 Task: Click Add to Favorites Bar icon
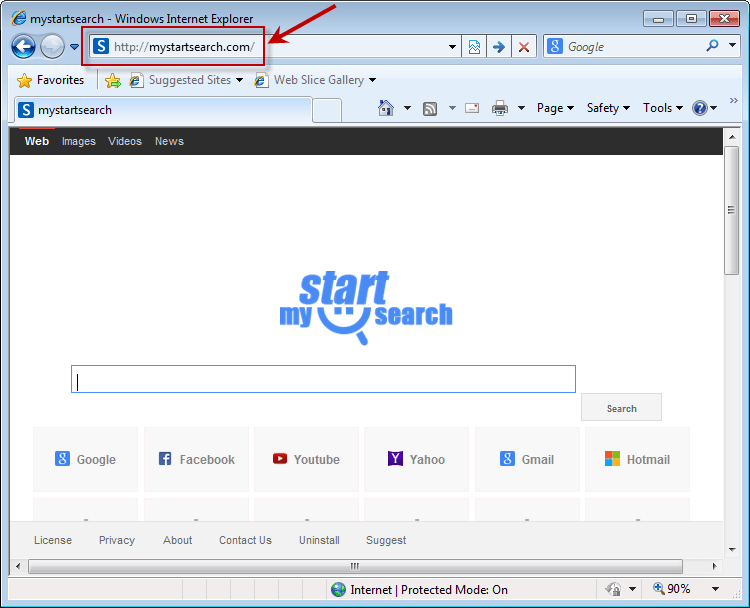click(113, 80)
